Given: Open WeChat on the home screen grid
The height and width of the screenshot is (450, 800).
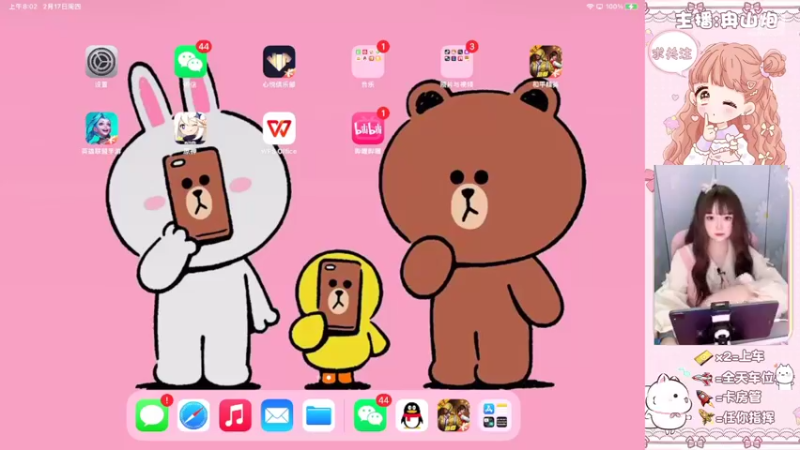Looking at the screenshot, I should pyautogui.click(x=190, y=62).
